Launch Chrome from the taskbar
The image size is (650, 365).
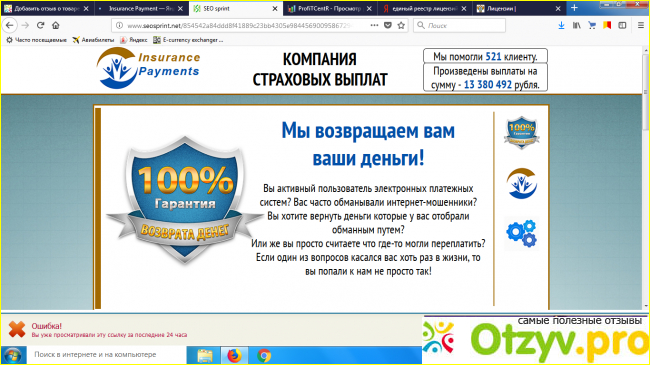(264, 355)
